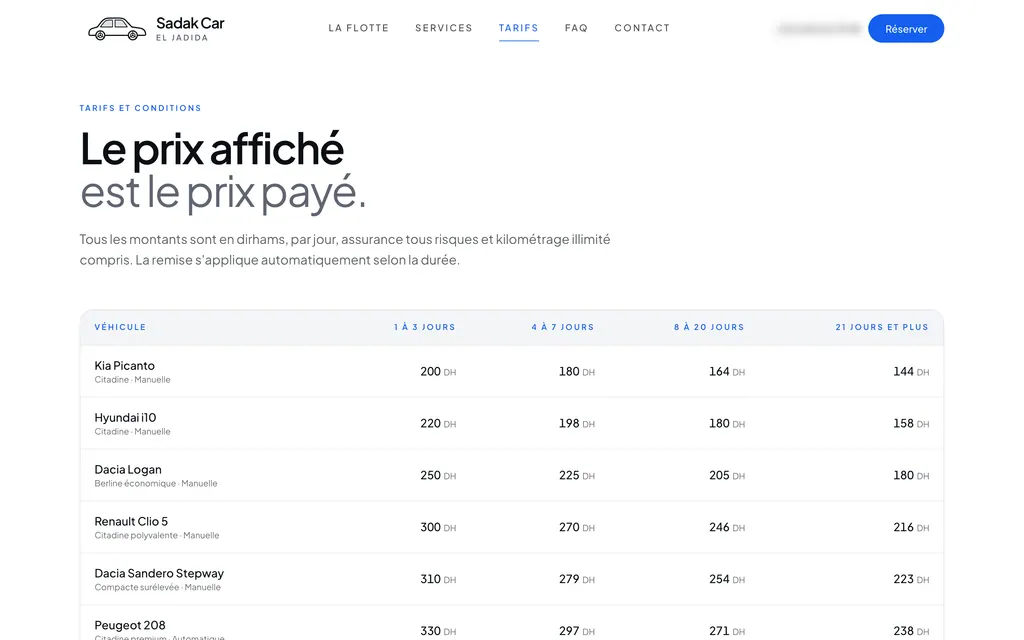Click Kia Picanto 180 DH price
Viewport: 1024px width, 640px height.
[577, 372]
